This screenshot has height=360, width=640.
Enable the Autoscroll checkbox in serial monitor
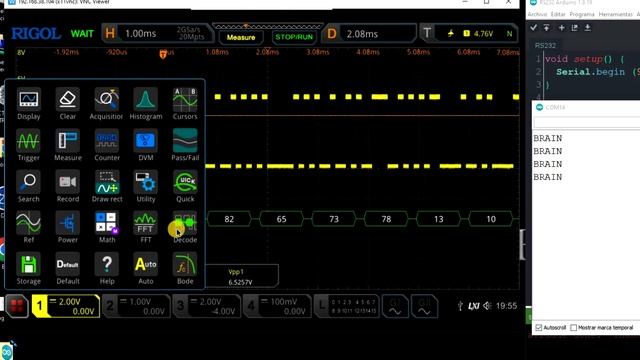coord(539,328)
